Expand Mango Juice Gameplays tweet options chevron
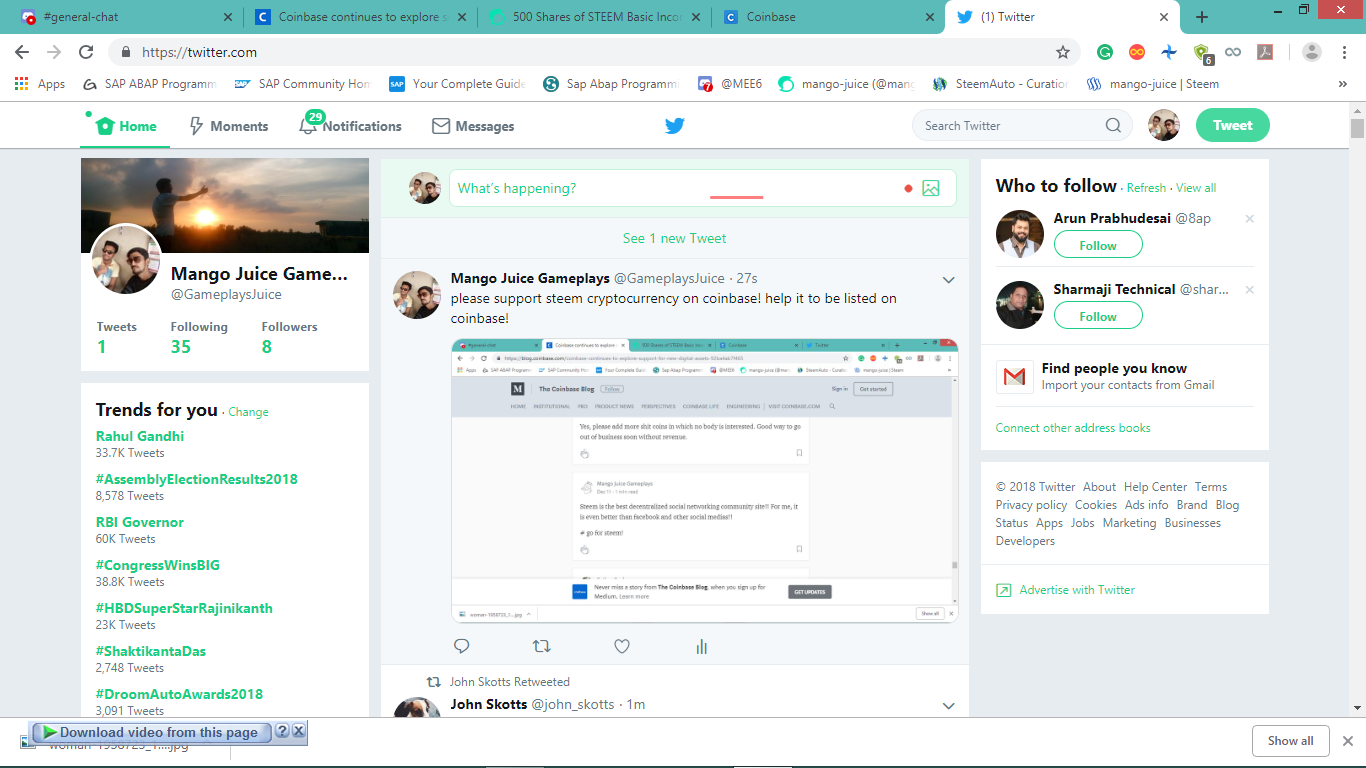This screenshot has width=1366, height=768. click(x=949, y=280)
